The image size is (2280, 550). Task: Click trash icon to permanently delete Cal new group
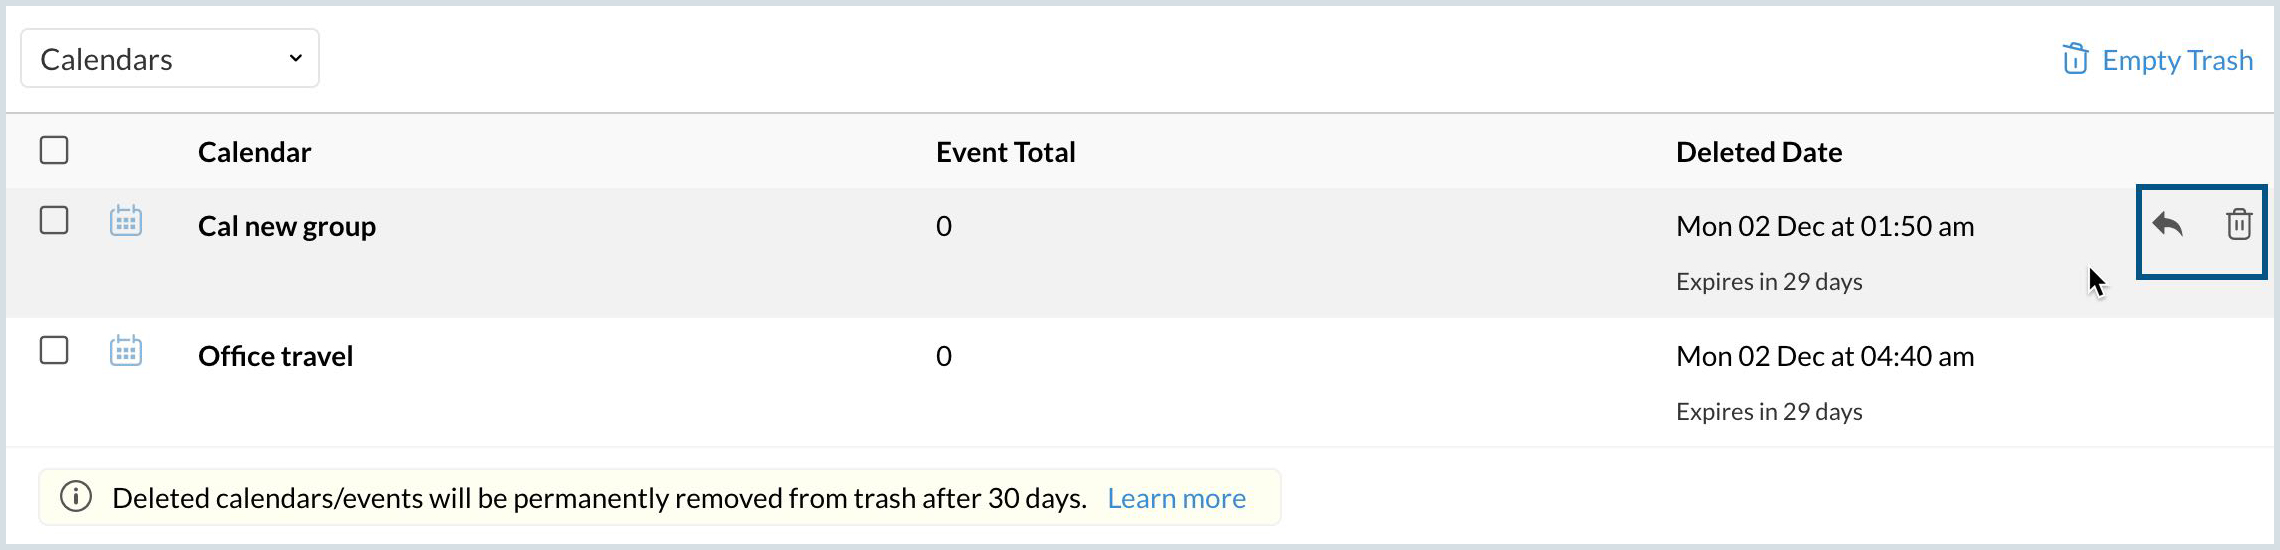point(2238,225)
